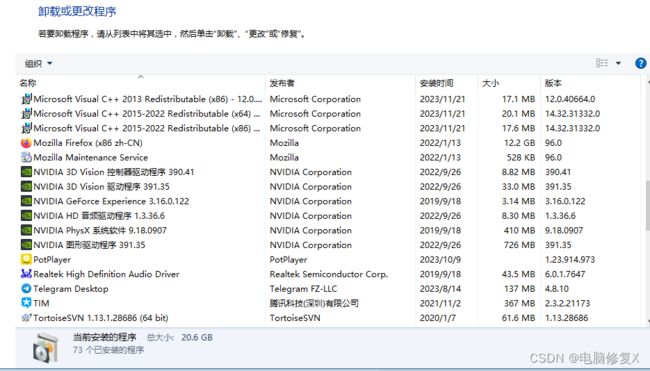Screen dimensions: 650x371
Task: Click the change view layout icon
Action: point(602,63)
